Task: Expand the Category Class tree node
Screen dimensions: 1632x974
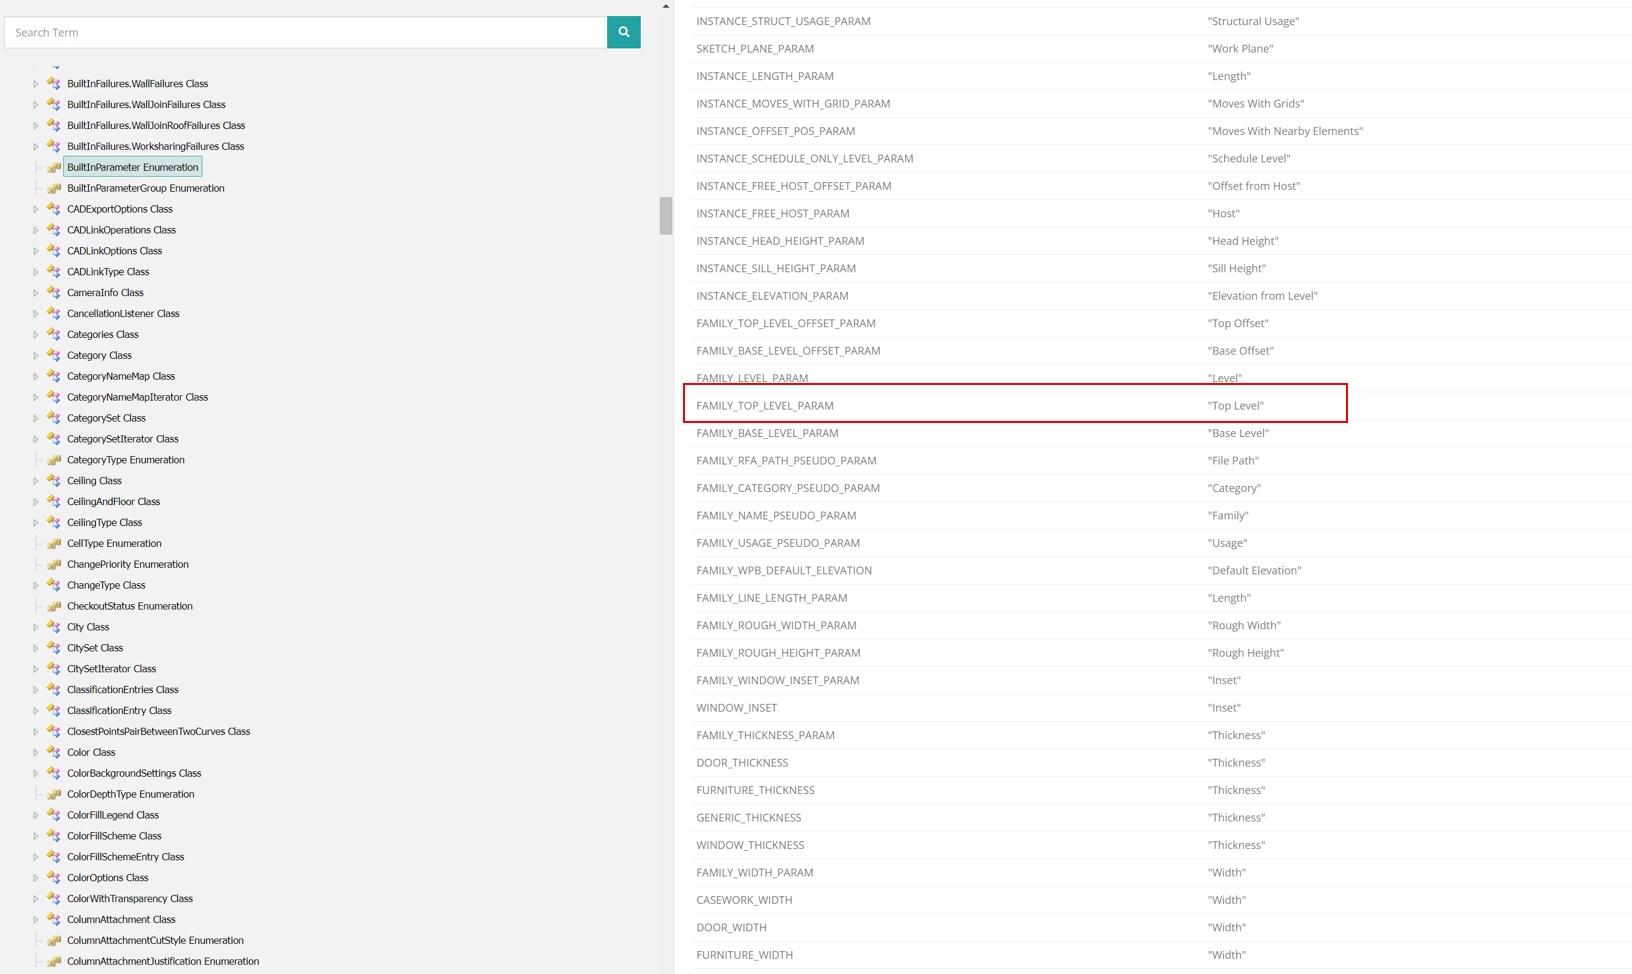Action: click(36, 356)
